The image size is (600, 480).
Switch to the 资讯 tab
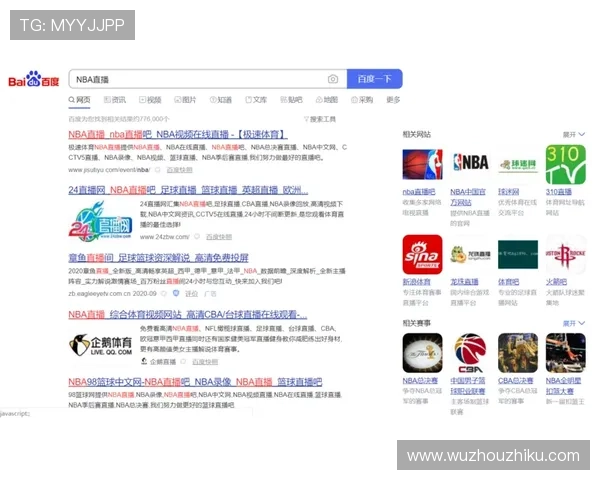pyautogui.click(x=115, y=100)
